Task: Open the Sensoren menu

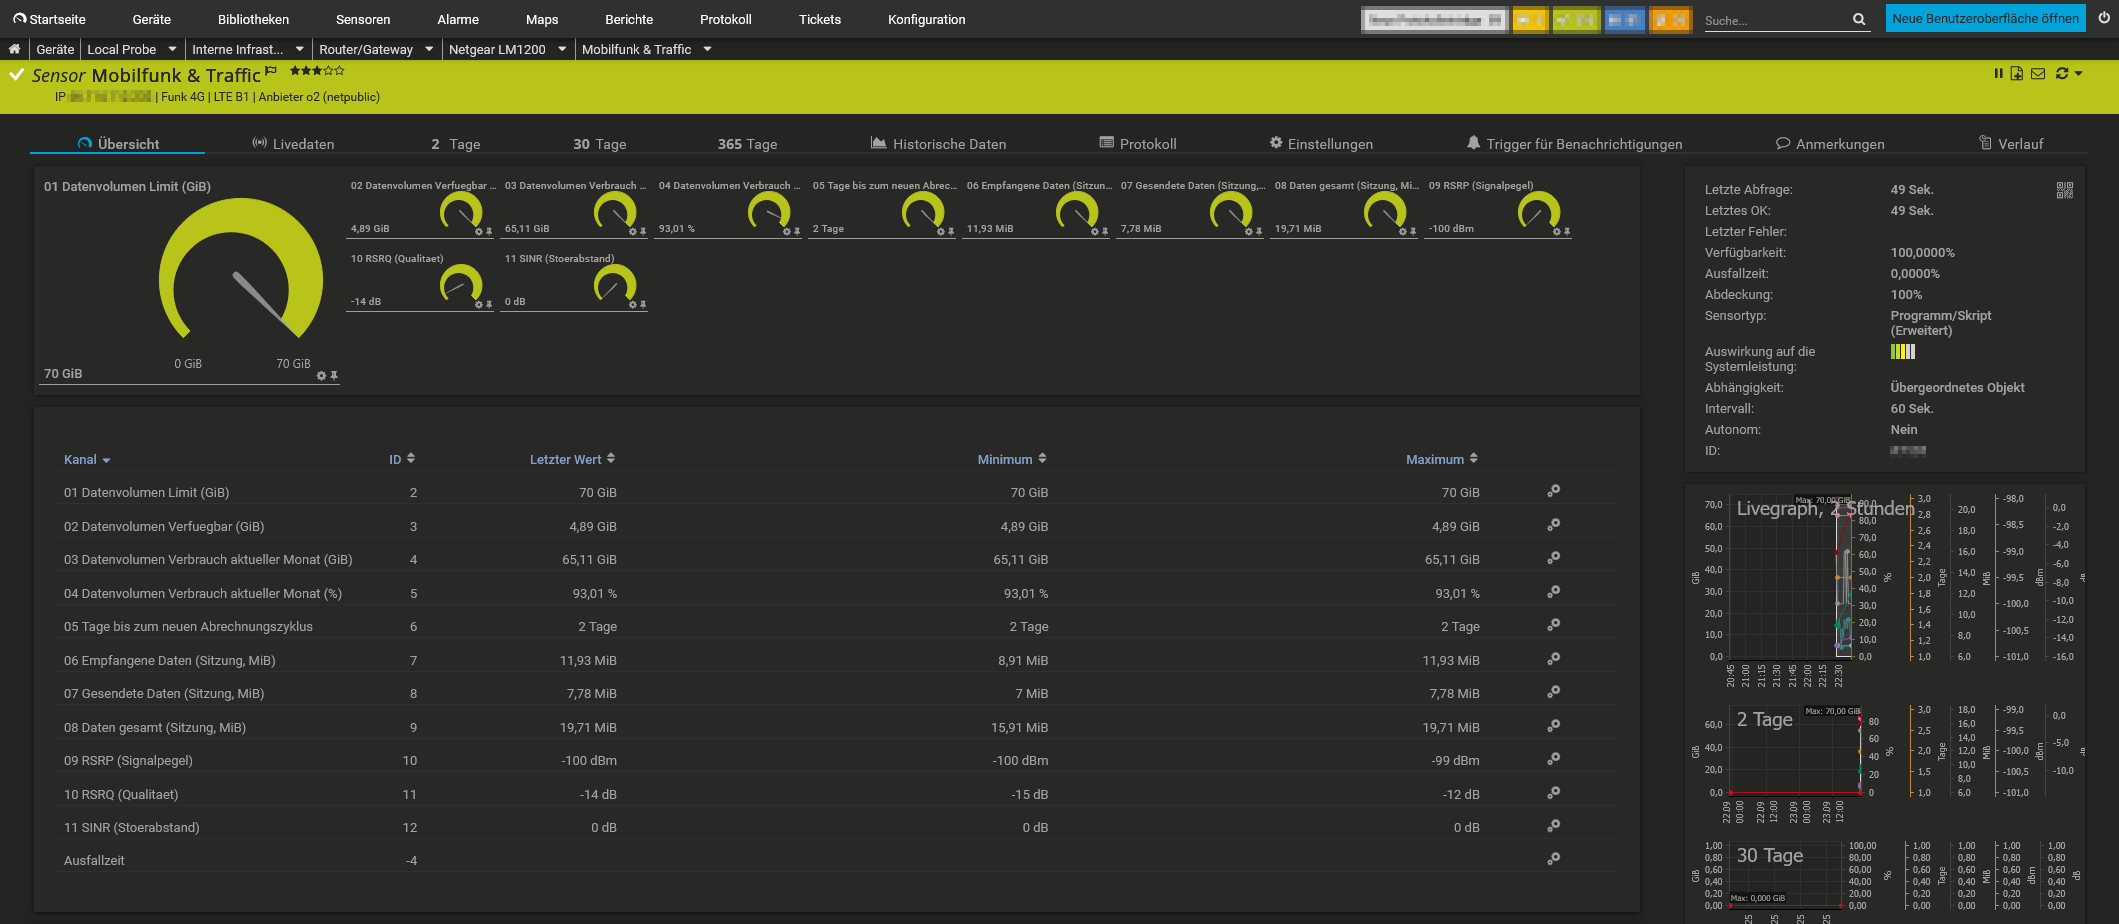Action: (363, 19)
